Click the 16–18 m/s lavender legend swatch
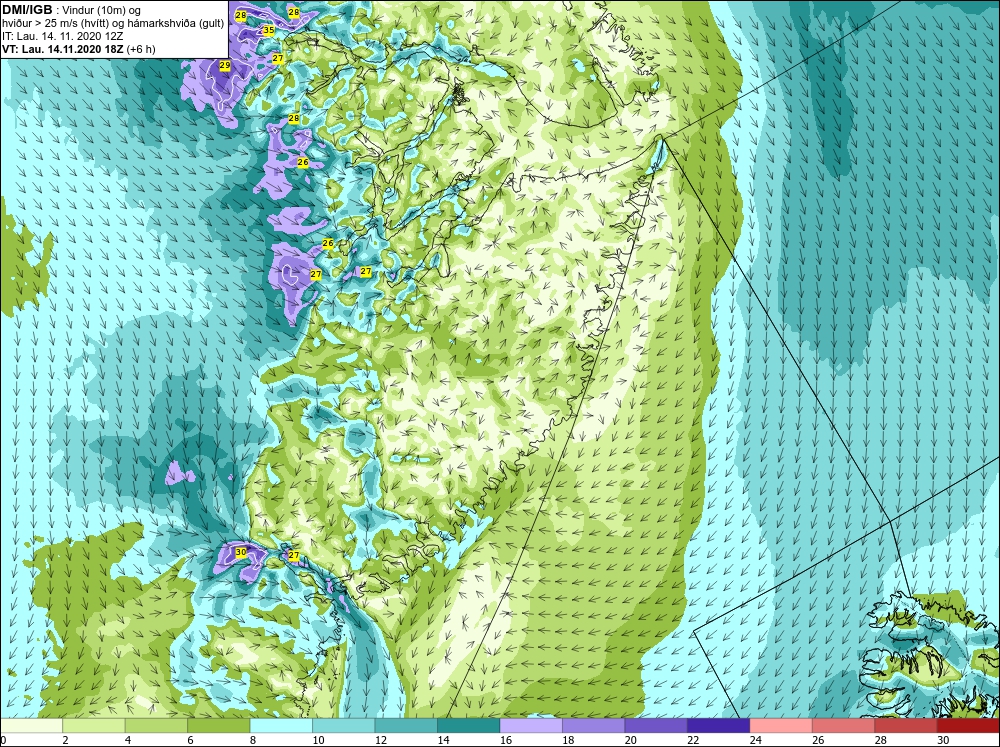This screenshot has height=747, width=1000. pyautogui.click(x=531, y=725)
